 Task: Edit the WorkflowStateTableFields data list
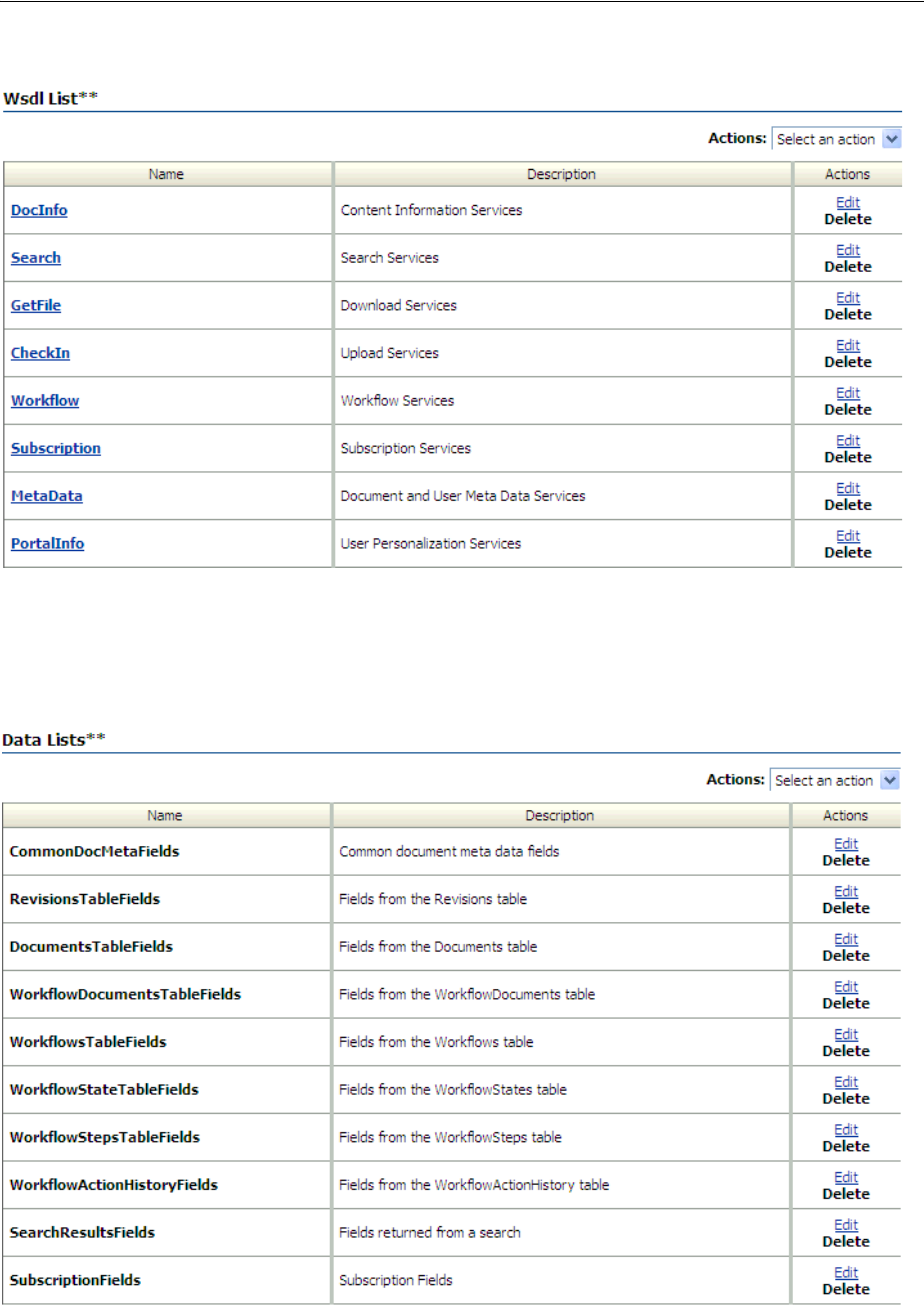[x=846, y=1081]
